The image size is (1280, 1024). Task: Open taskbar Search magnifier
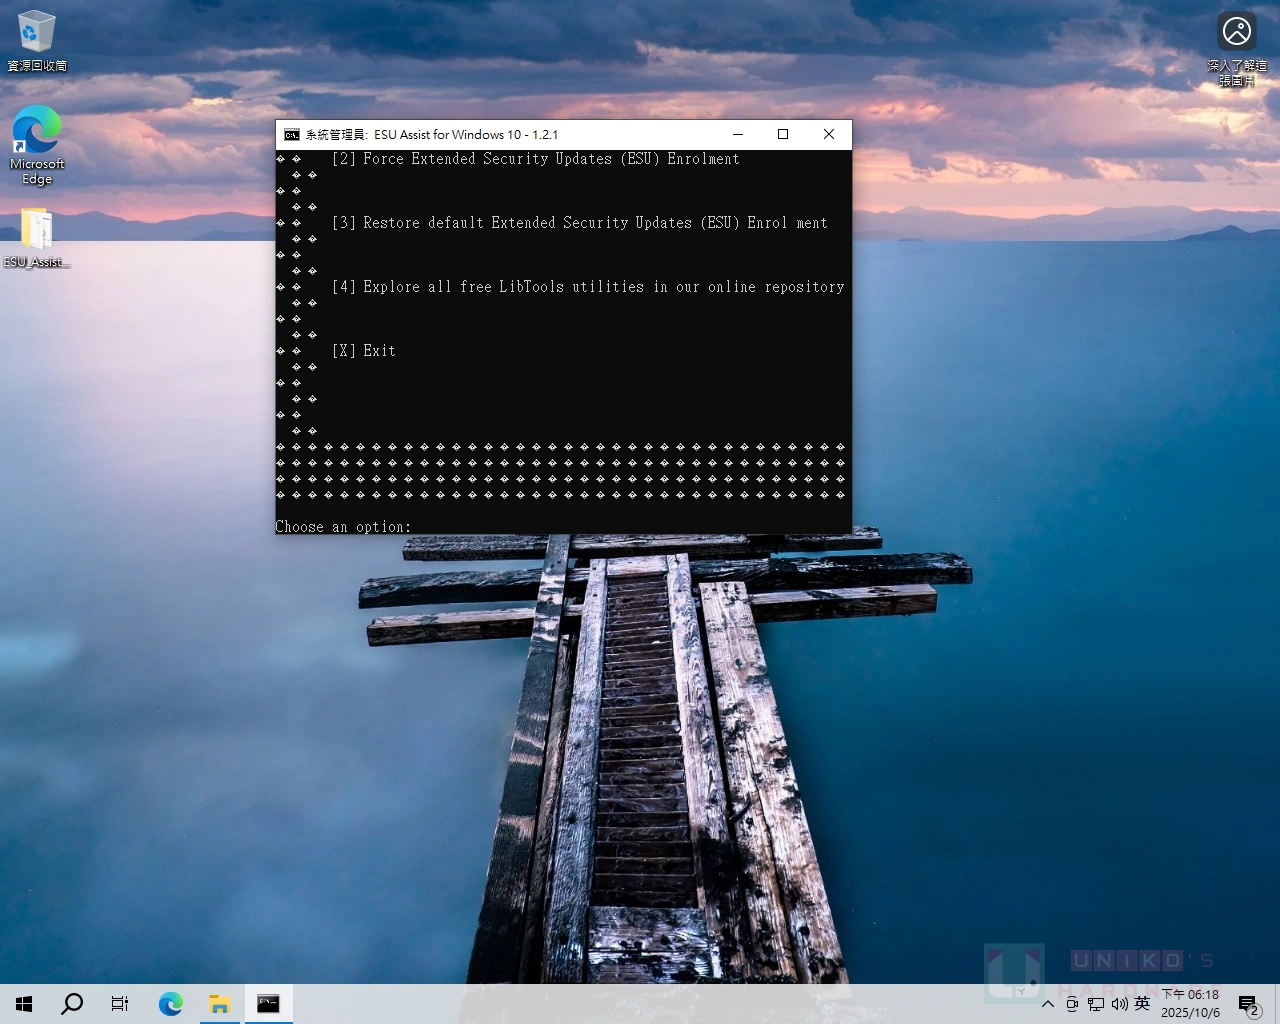(72, 1004)
